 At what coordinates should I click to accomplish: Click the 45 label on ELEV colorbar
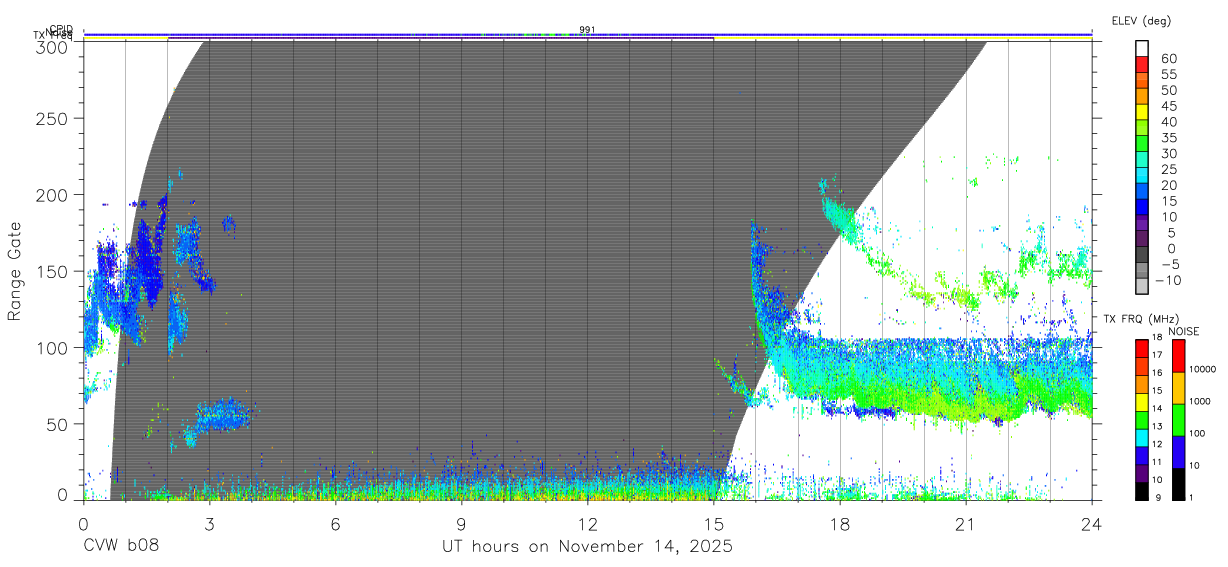point(1167,106)
